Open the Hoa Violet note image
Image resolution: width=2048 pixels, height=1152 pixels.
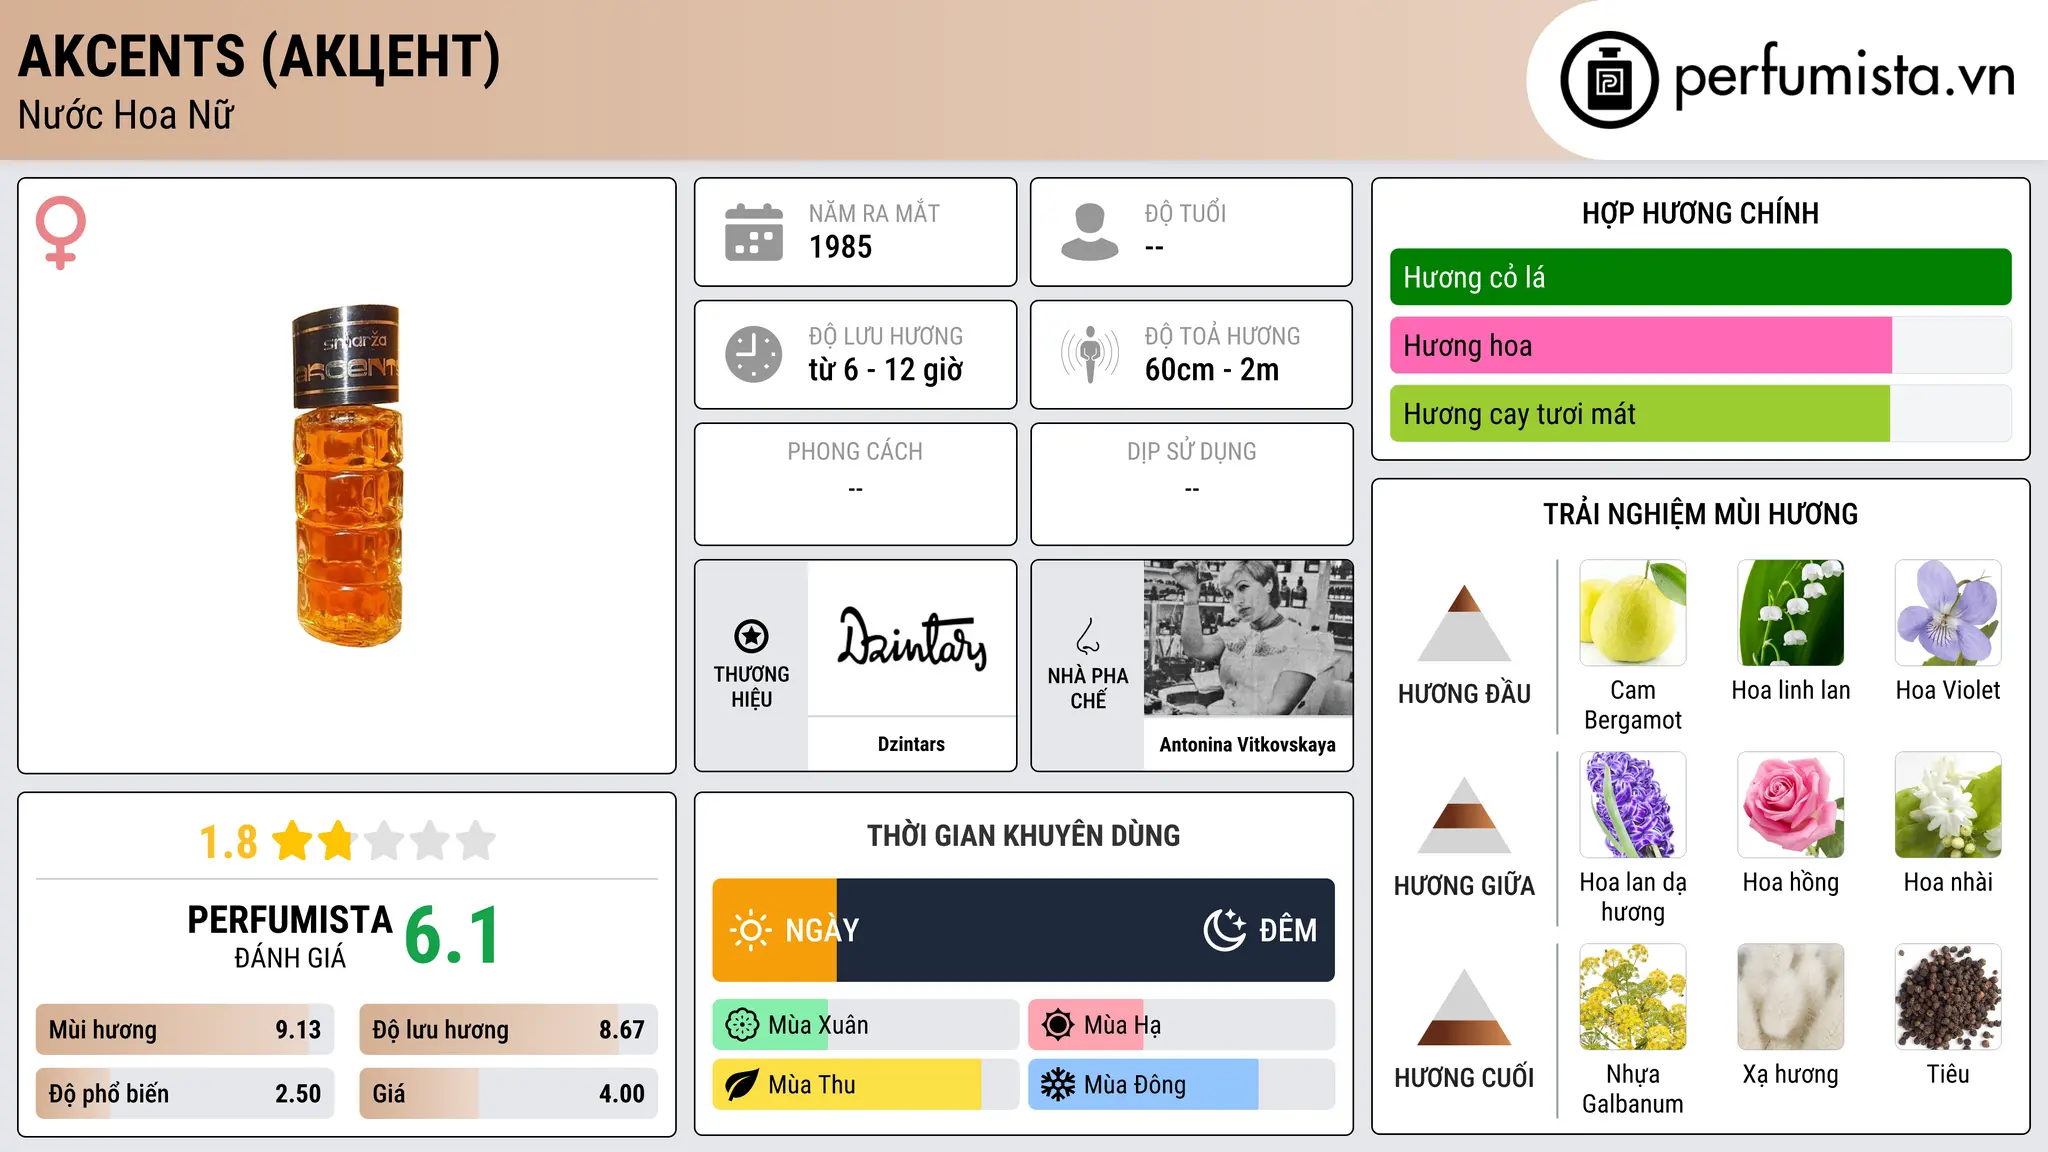tap(1948, 613)
